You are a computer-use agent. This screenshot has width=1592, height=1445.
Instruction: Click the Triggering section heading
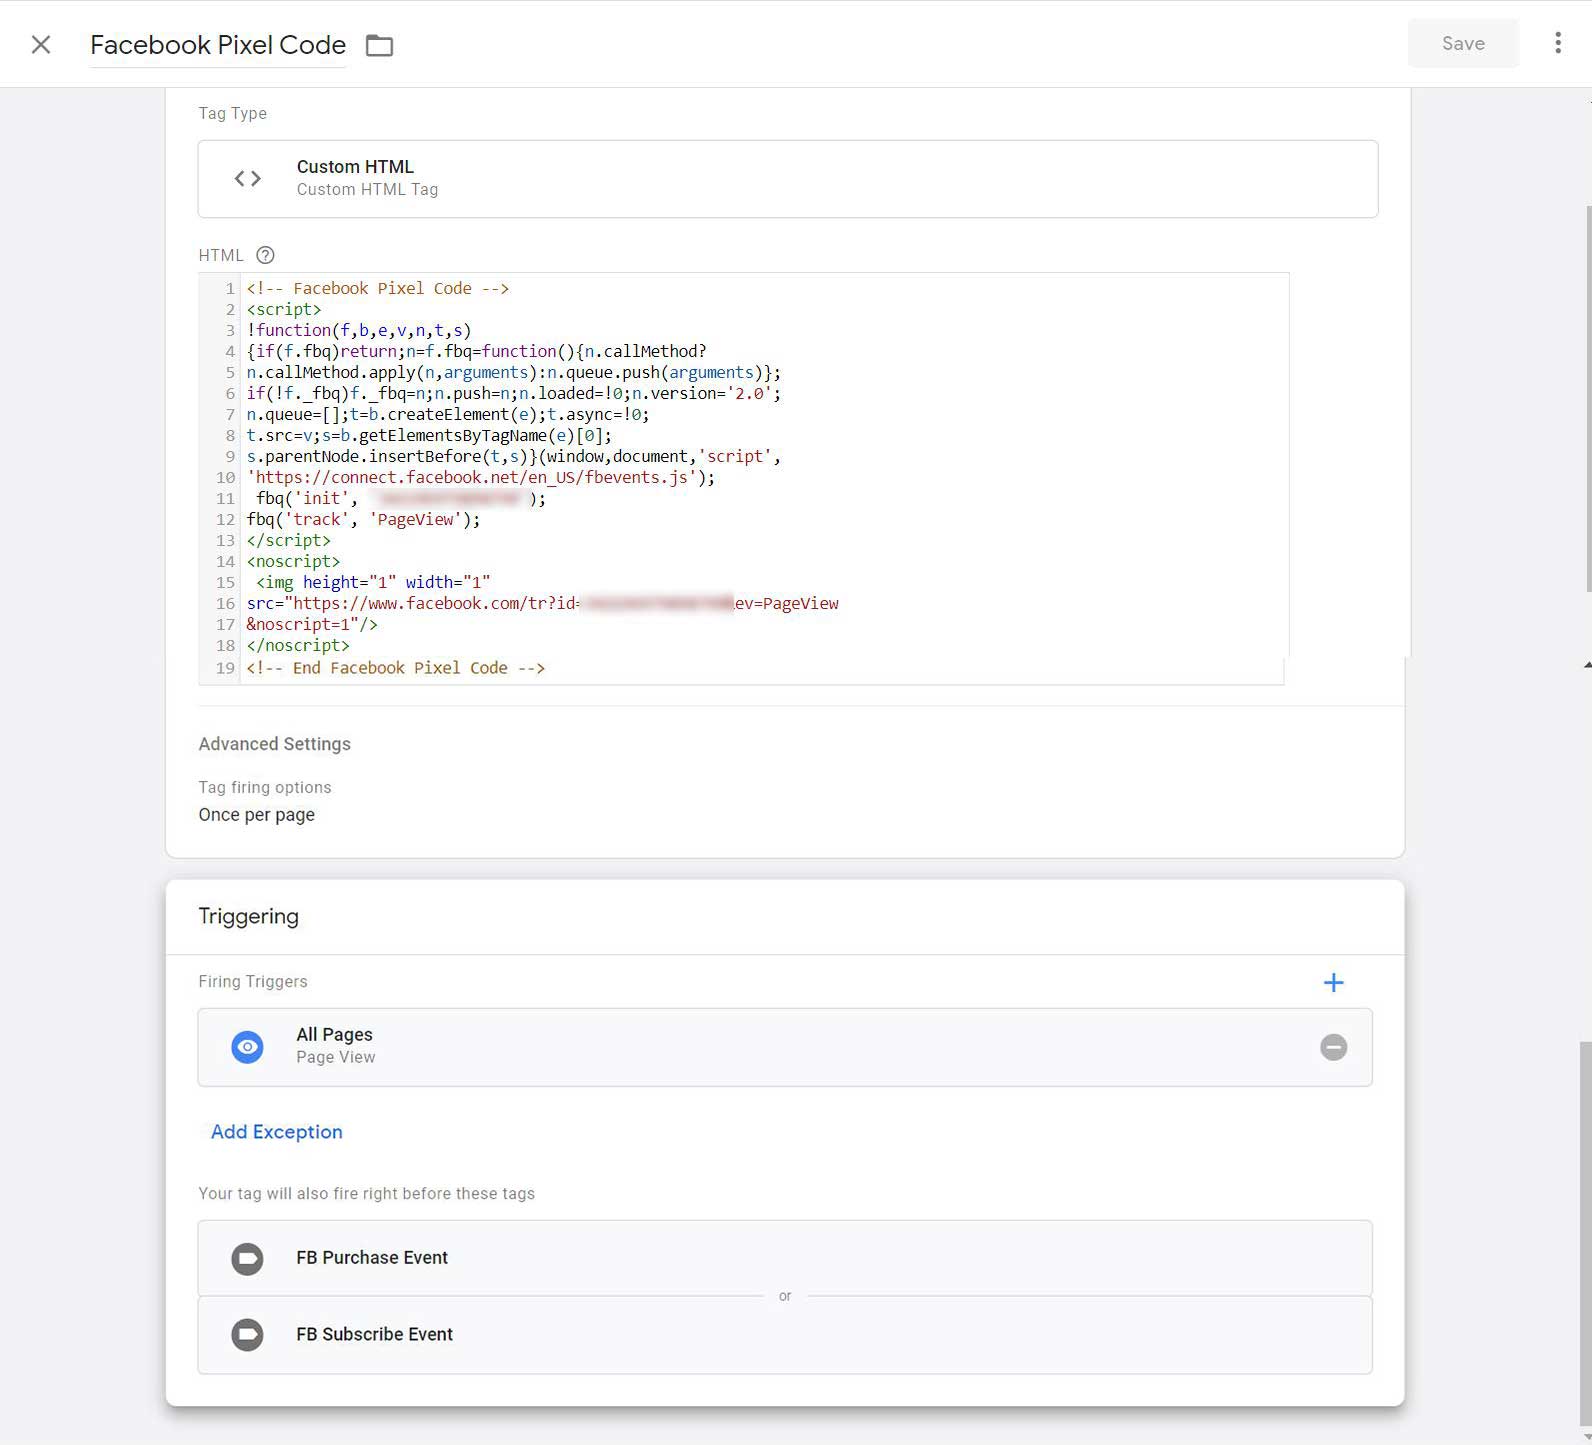click(x=249, y=917)
